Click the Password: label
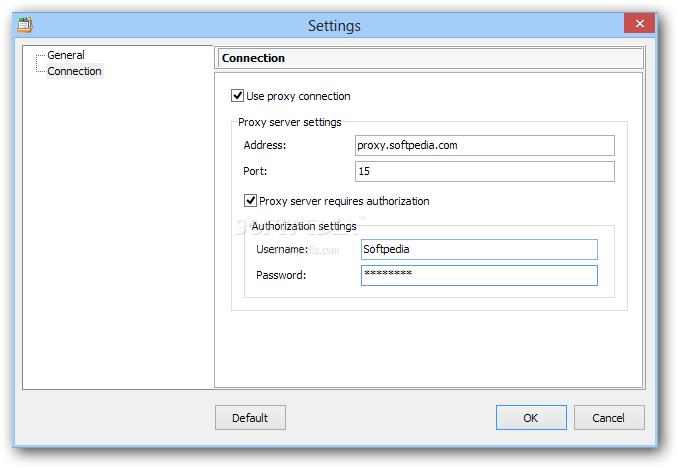Screen dimensions: 678x468 281,276
